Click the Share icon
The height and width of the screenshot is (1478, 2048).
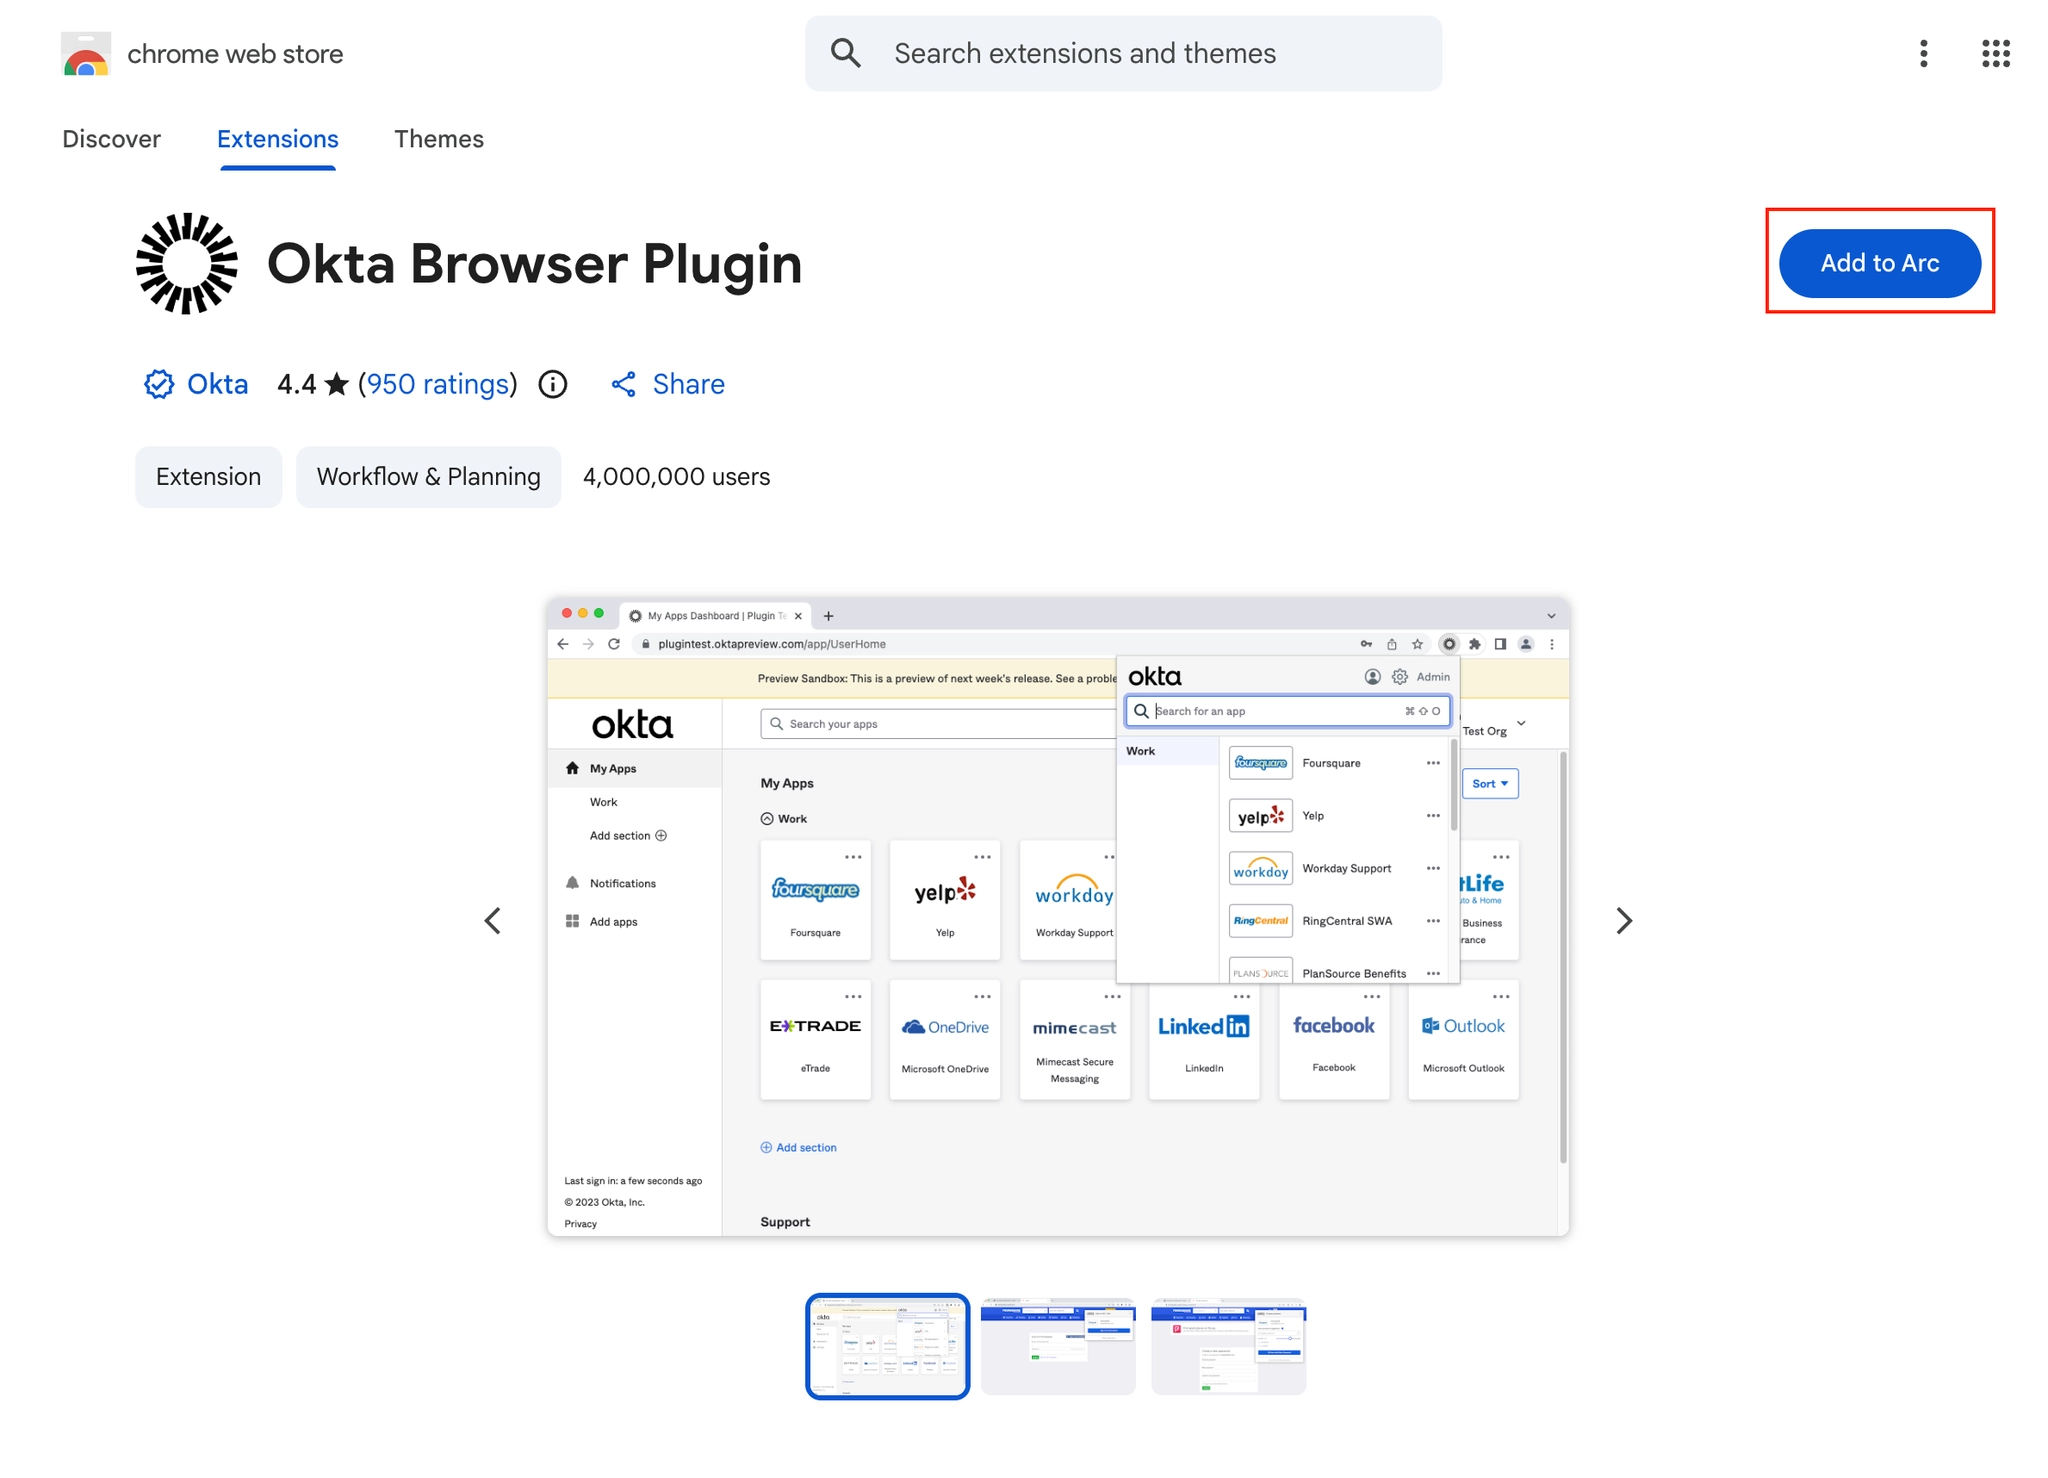click(x=623, y=384)
